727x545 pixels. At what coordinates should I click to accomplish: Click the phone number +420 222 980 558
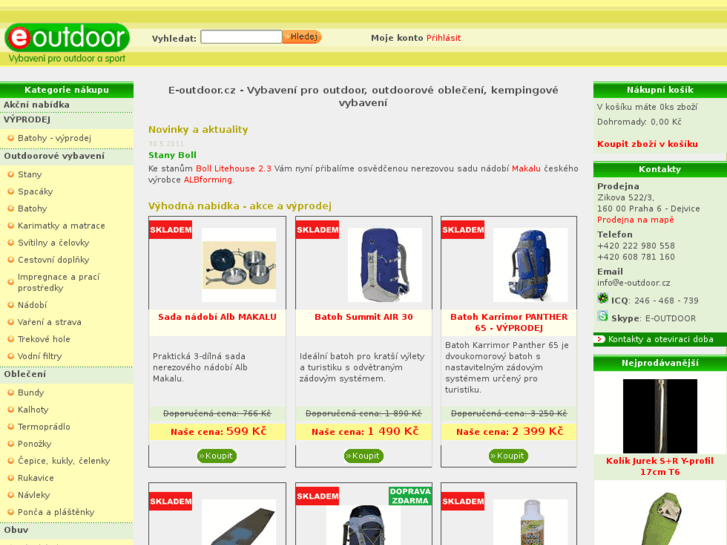click(x=636, y=246)
